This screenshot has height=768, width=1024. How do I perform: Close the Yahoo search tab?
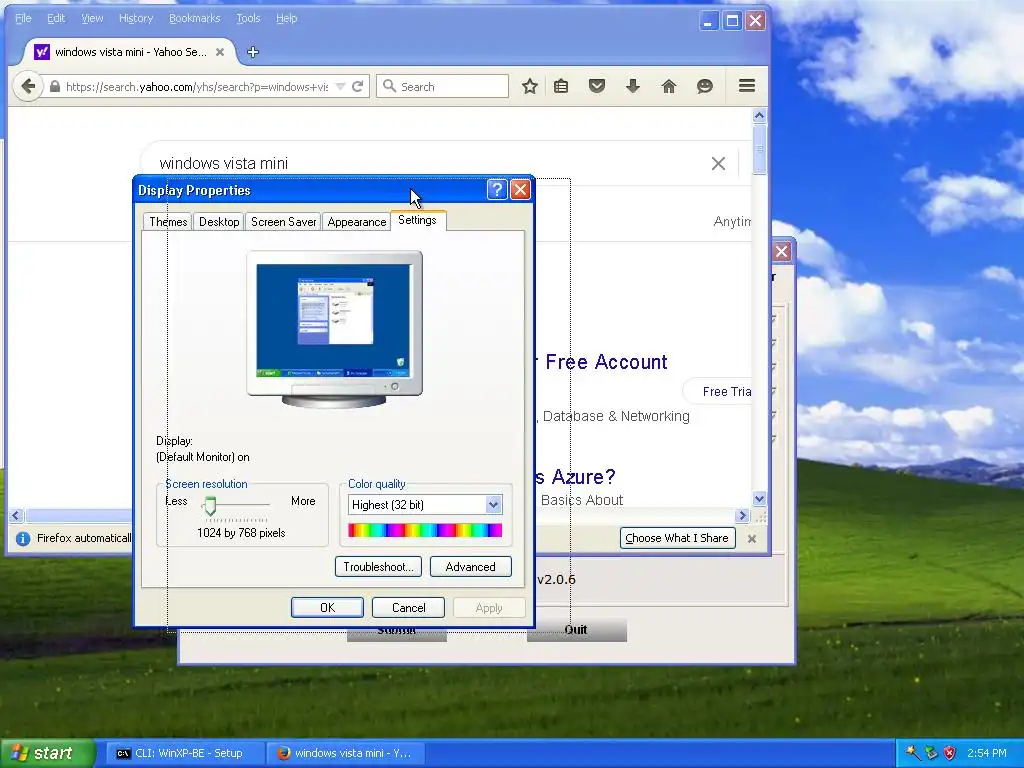220,52
